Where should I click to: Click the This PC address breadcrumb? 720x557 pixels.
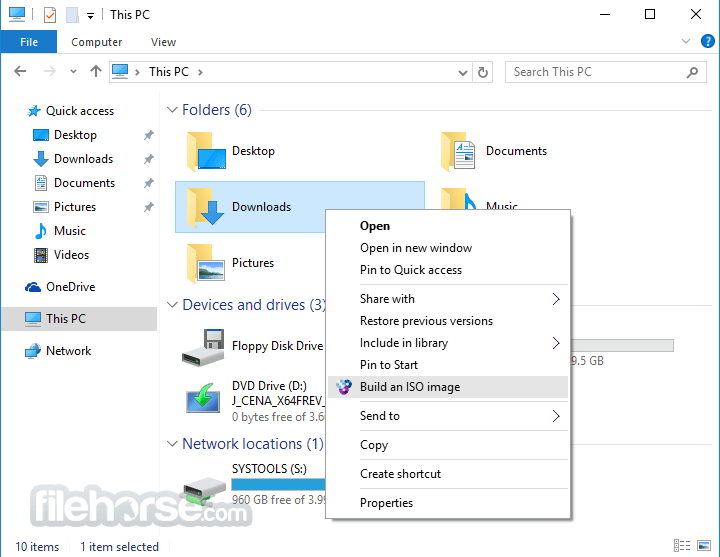coord(169,72)
